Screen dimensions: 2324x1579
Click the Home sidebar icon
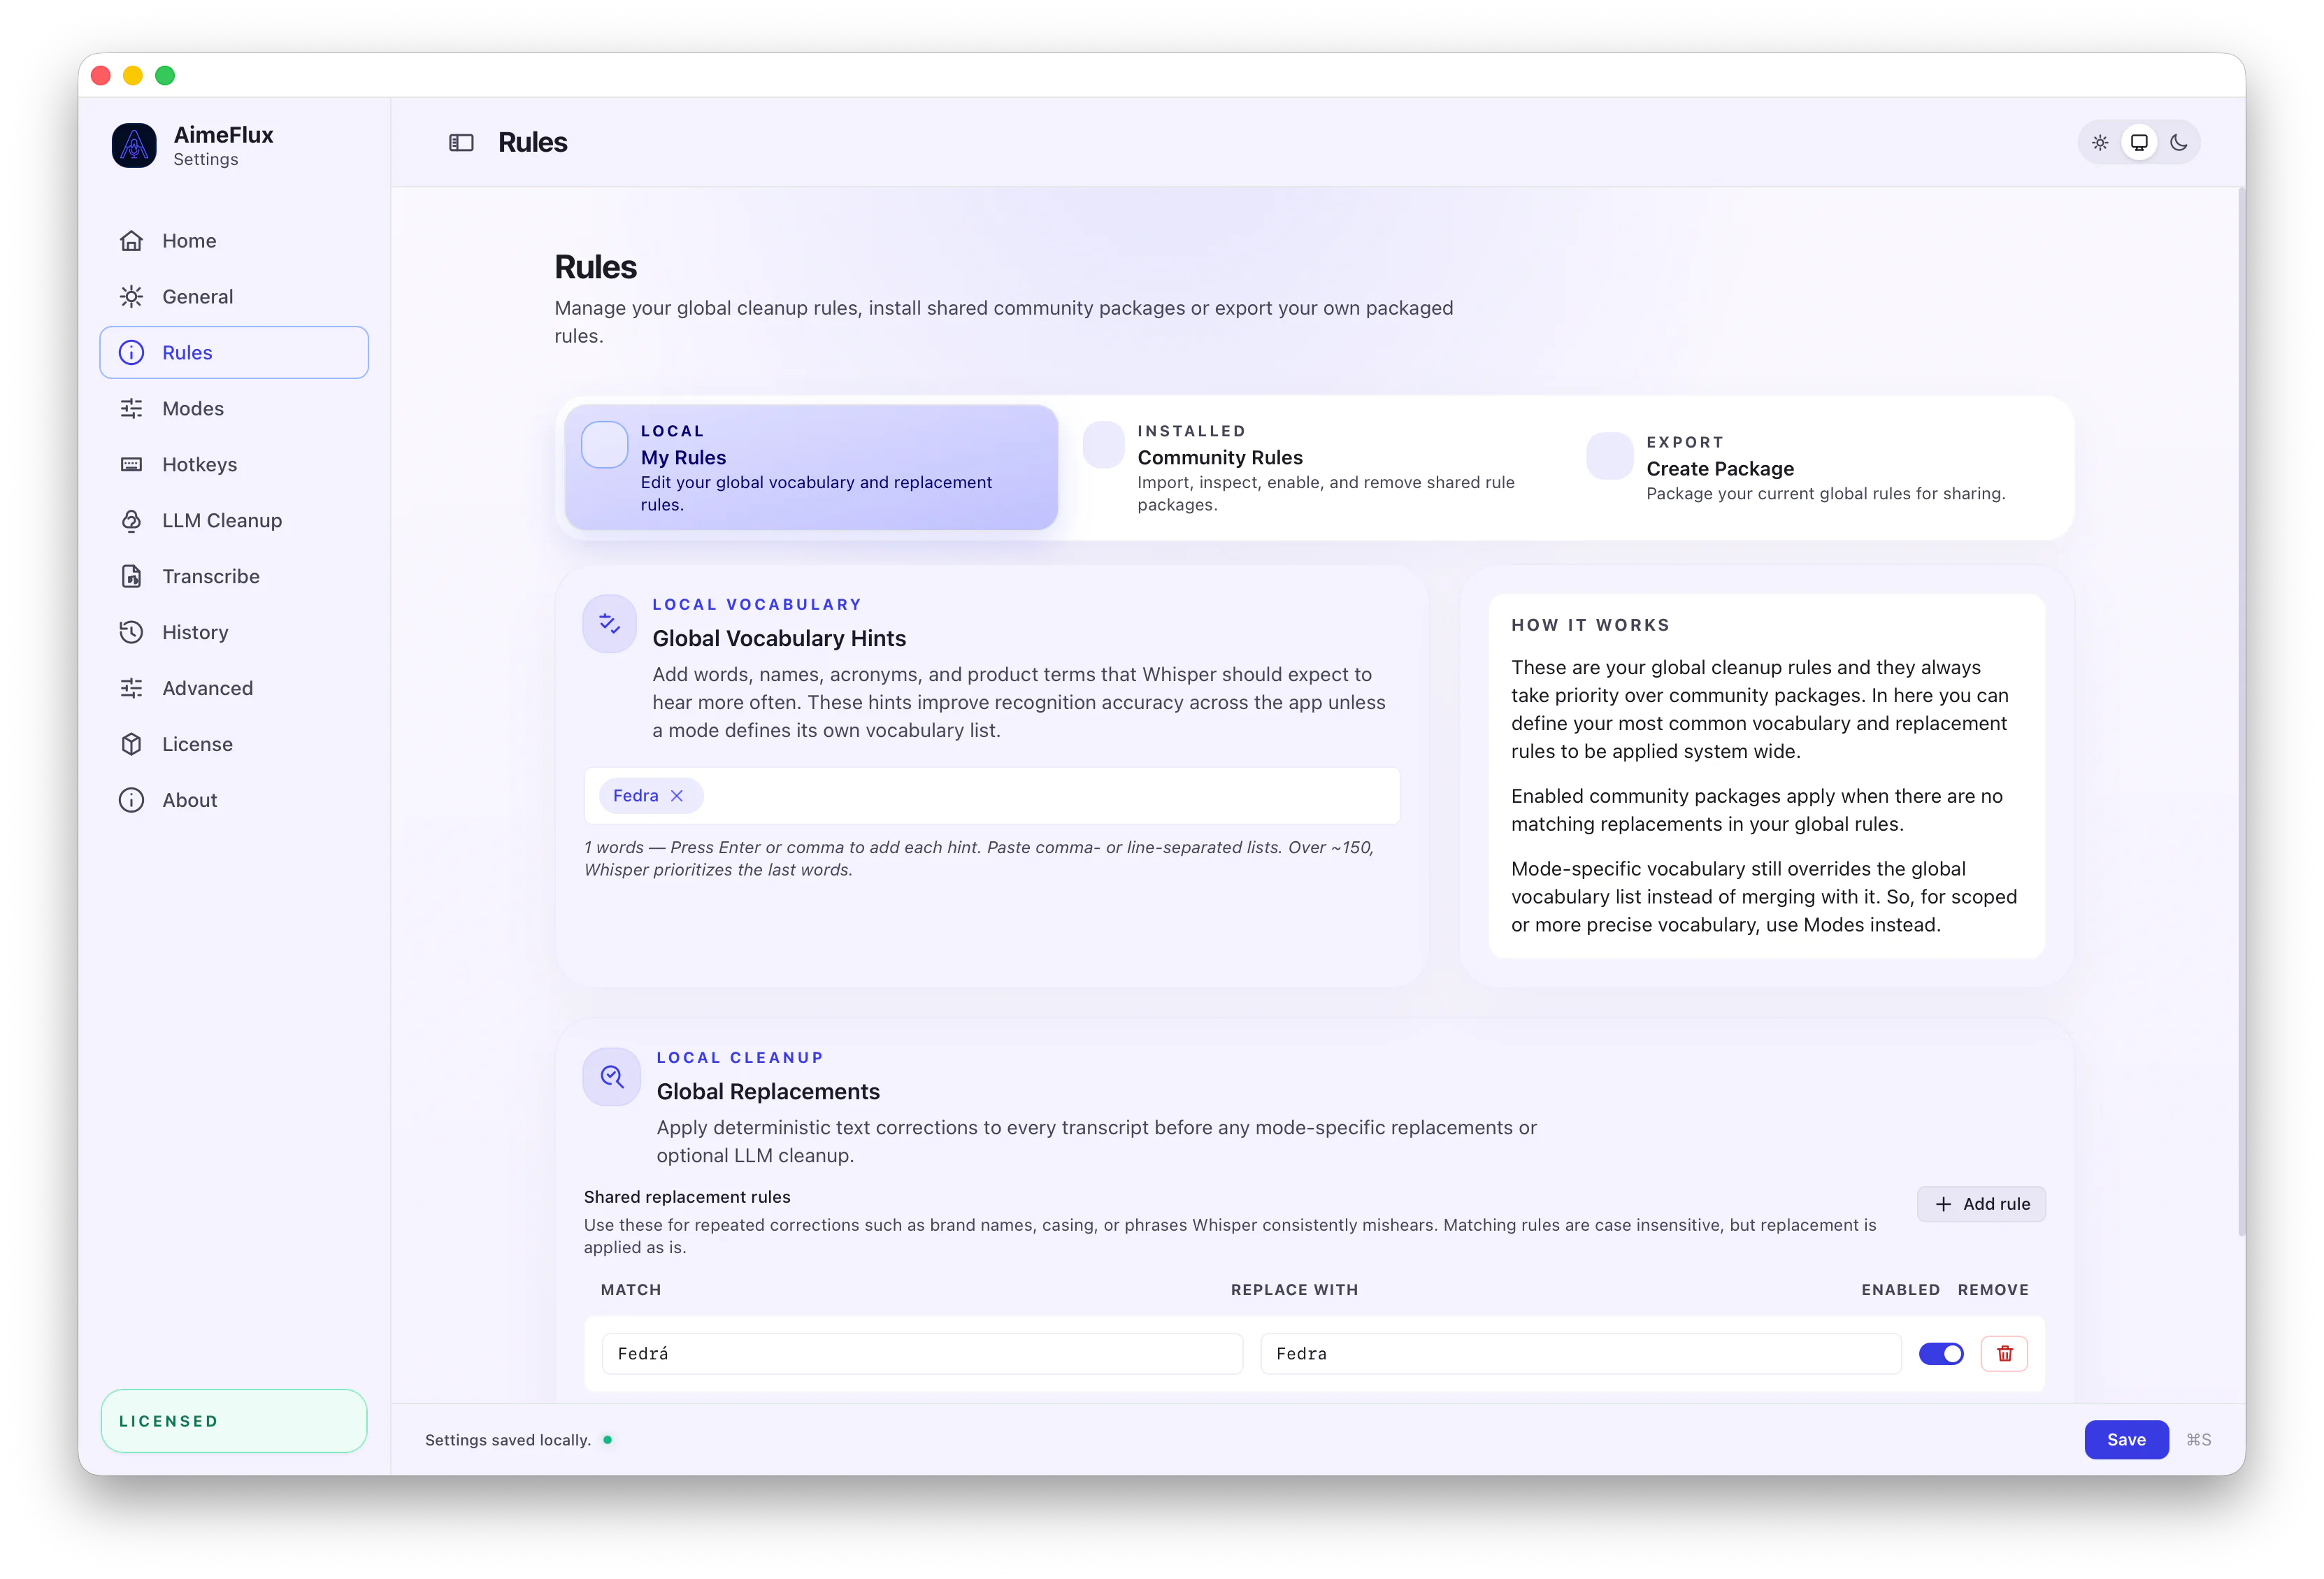[x=131, y=241]
